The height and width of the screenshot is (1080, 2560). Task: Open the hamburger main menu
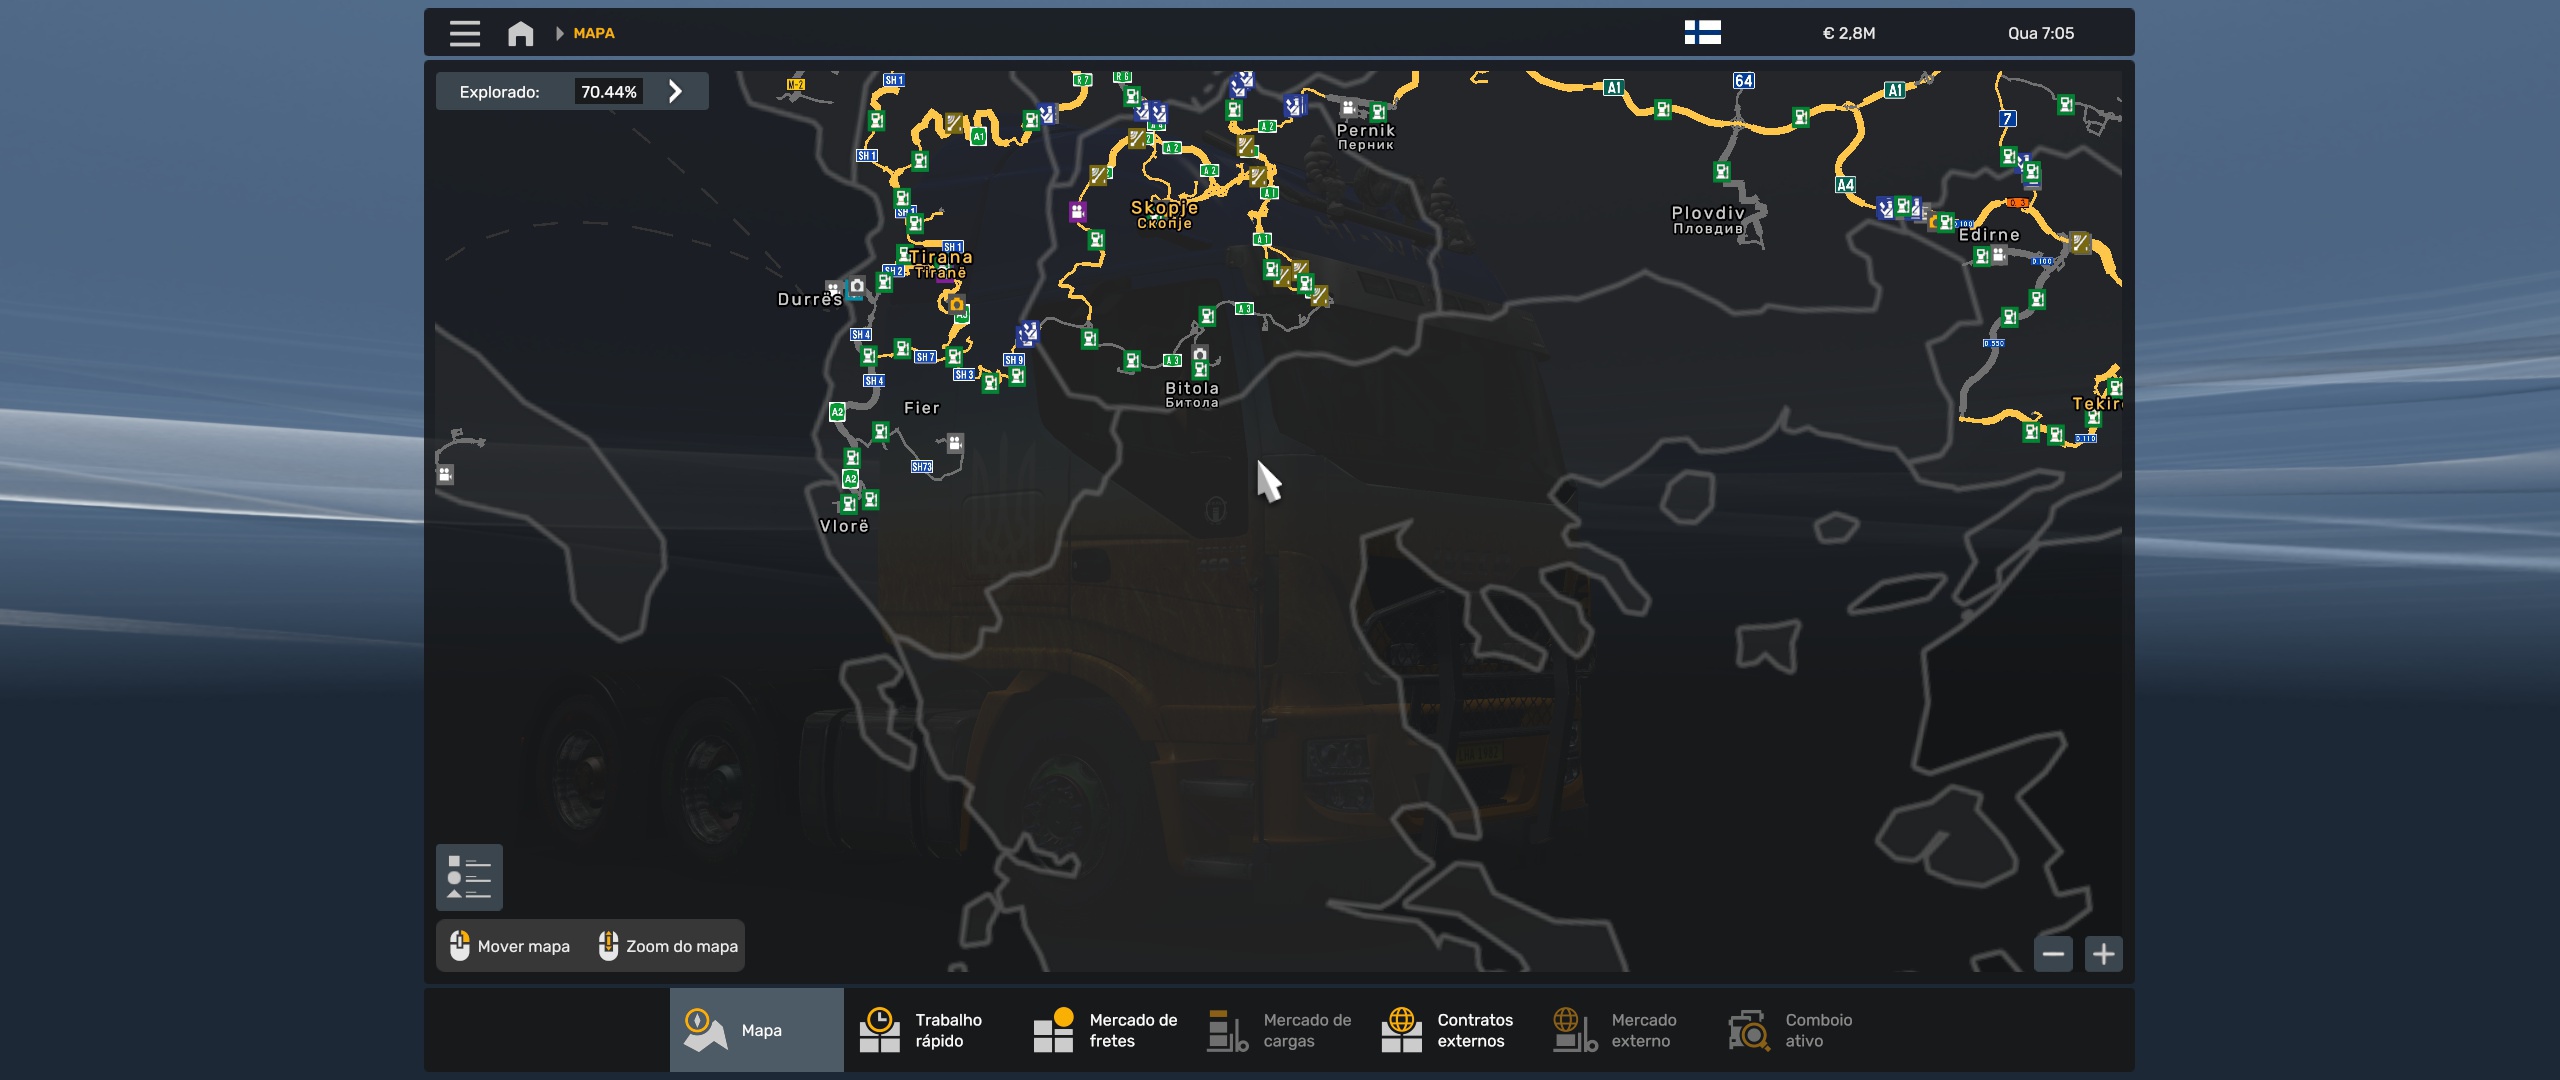[x=464, y=34]
